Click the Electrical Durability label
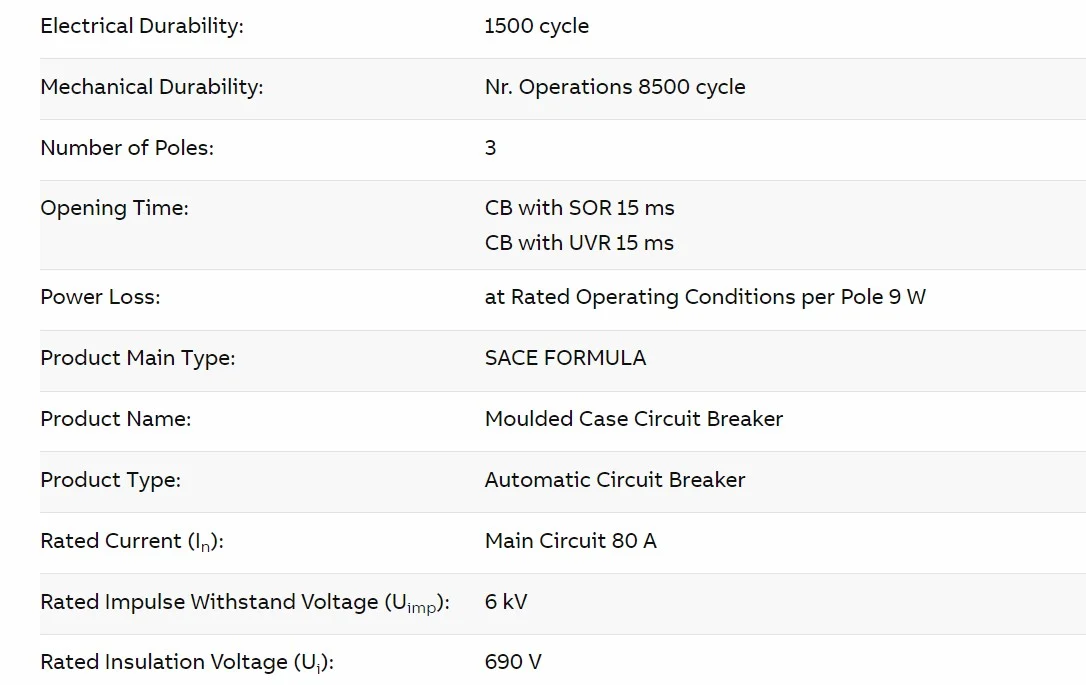 141,27
